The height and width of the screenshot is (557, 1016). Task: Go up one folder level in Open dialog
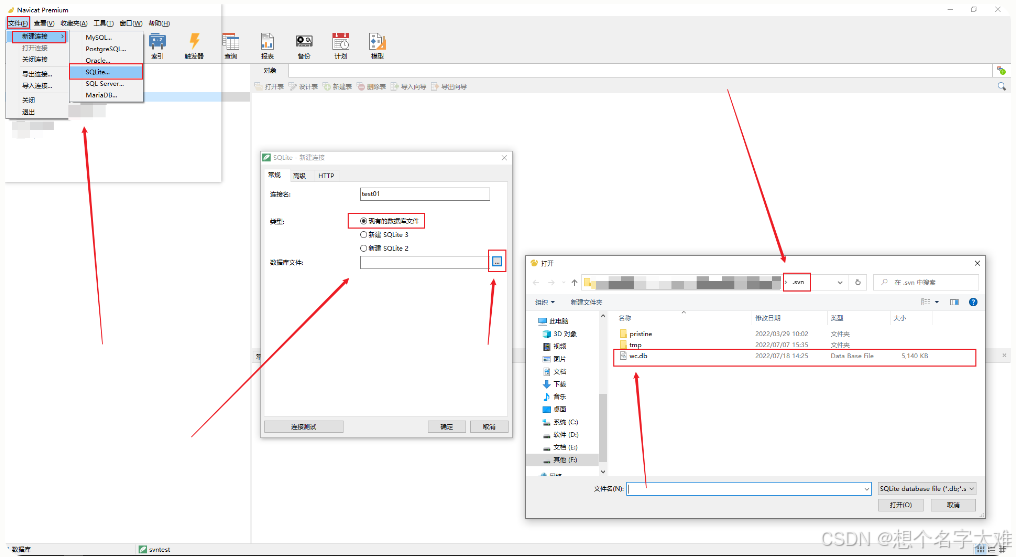tap(574, 282)
